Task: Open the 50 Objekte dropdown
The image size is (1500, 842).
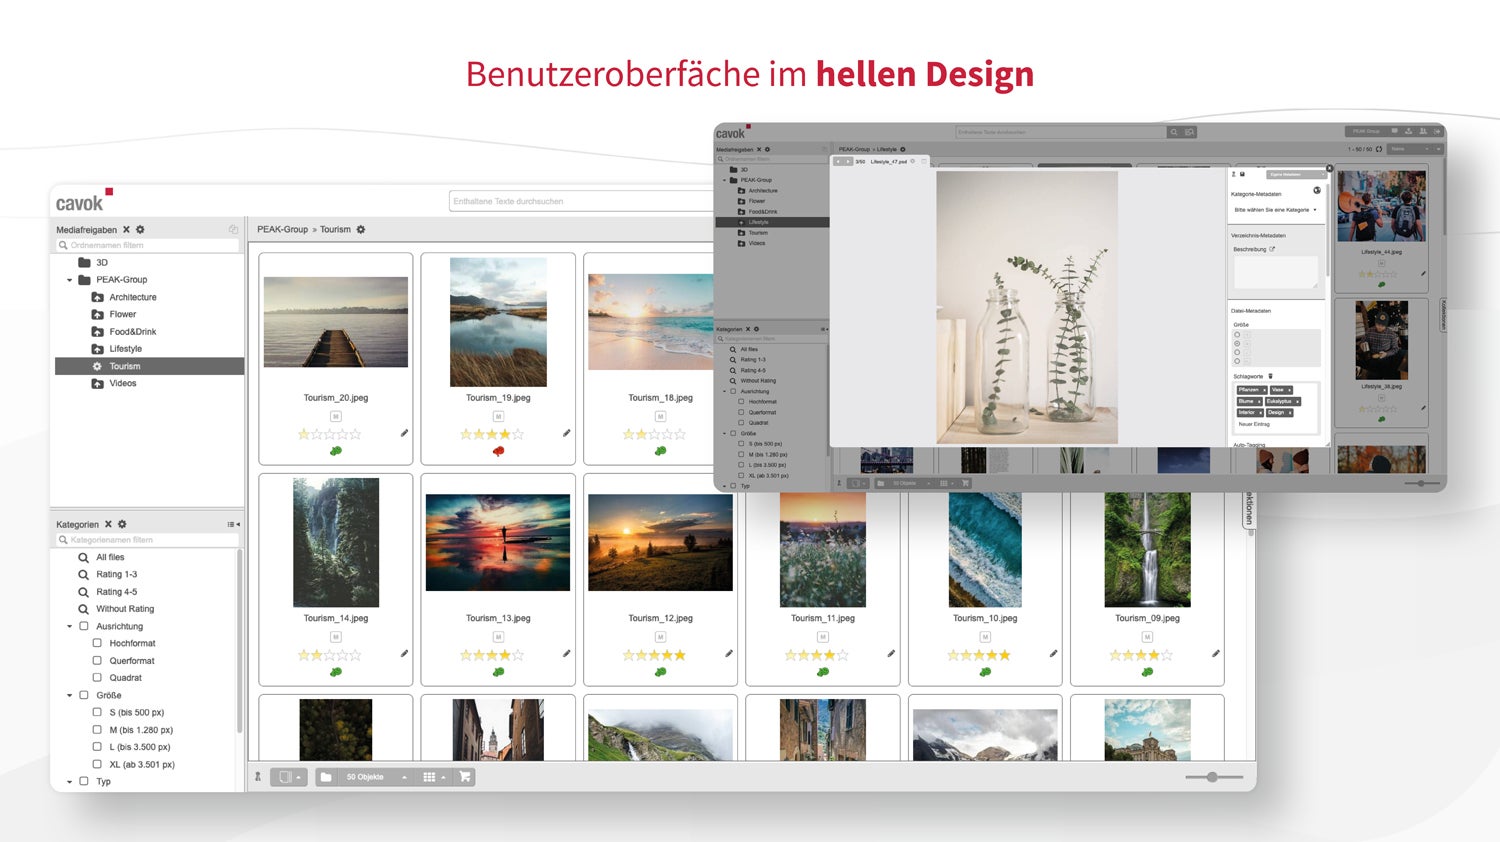Action: point(363,776)
